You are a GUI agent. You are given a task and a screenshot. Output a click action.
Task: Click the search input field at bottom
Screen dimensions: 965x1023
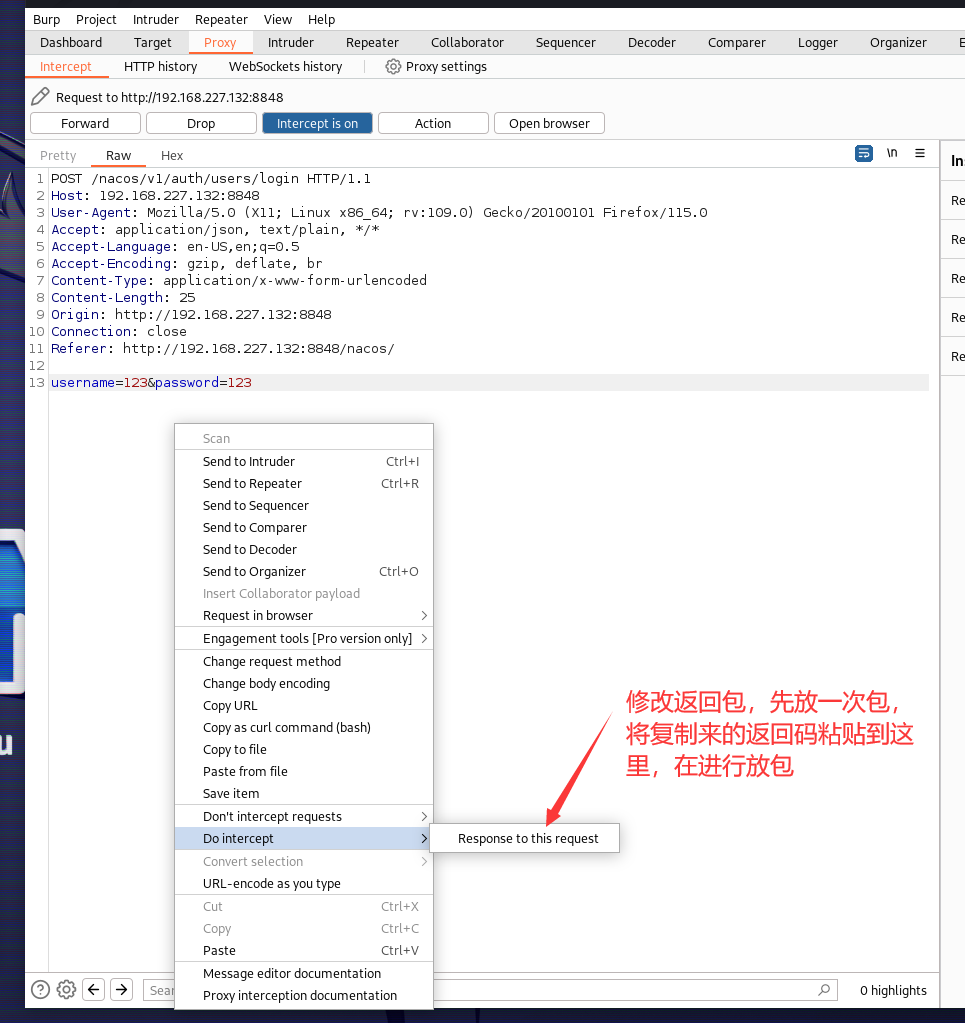[491, 990]
